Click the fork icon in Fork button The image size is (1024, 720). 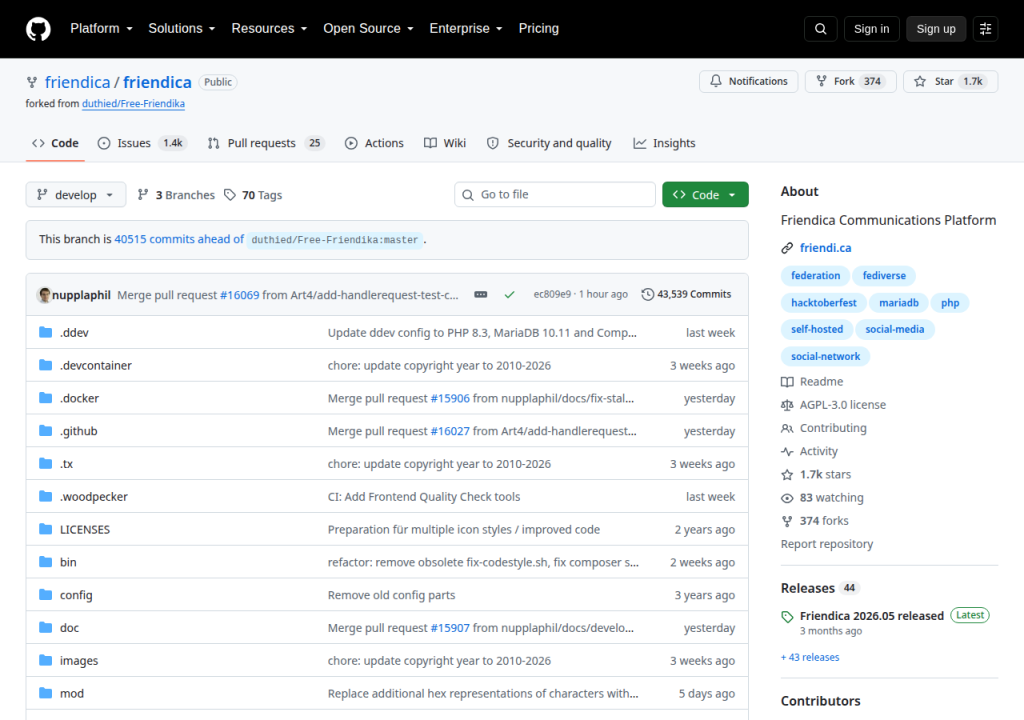[822, 81]
